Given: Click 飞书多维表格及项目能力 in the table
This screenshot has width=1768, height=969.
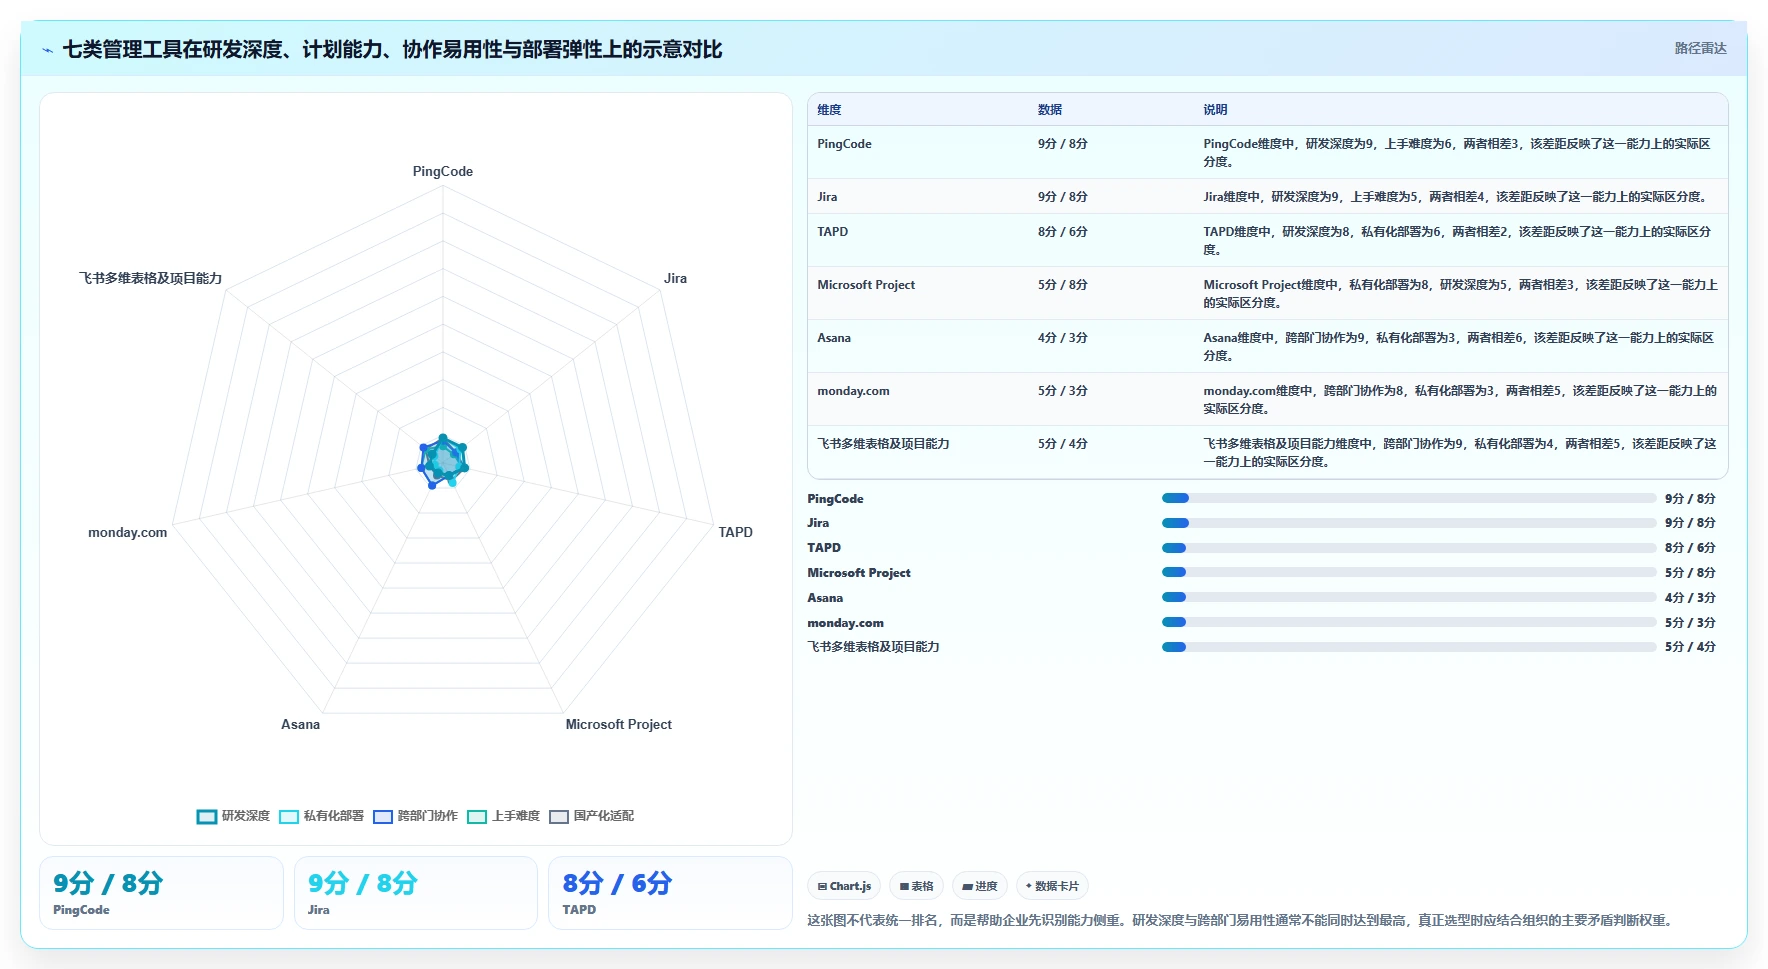Looking at the screenshot, I should pos(883,444).
